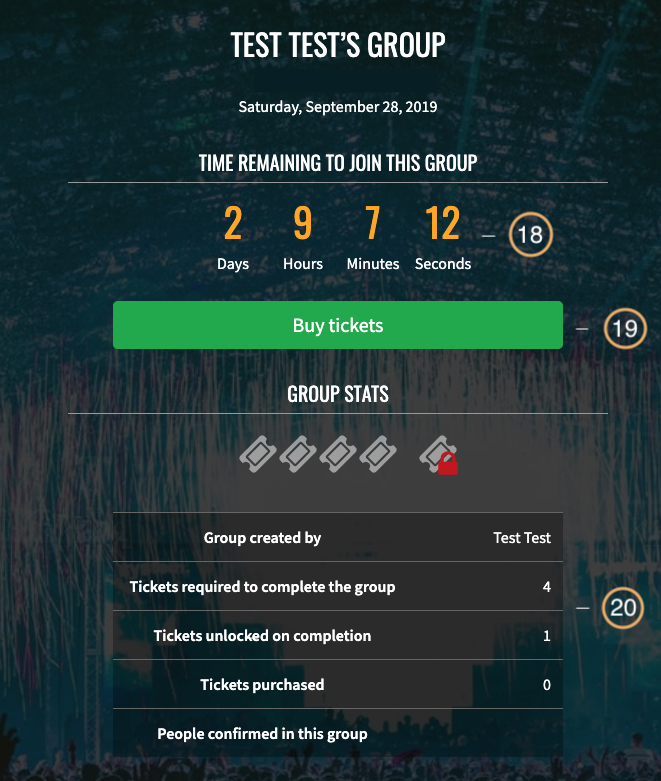Click the Test Test creator name
661x781 pixels.
click(x=522, y=538)
